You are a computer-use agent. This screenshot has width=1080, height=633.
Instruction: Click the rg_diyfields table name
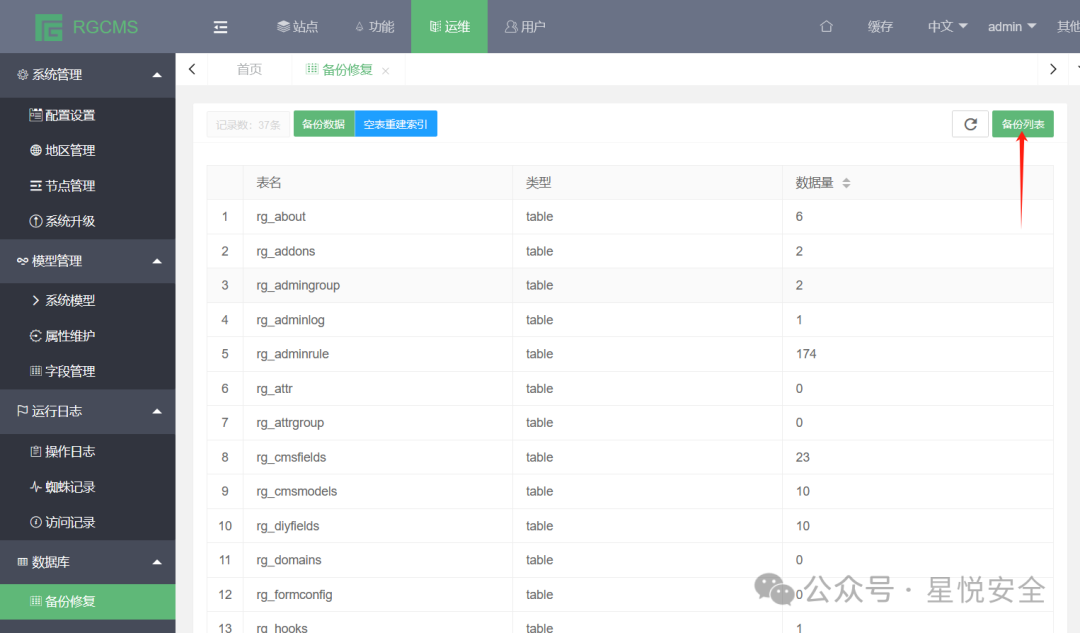pos(288,526)
